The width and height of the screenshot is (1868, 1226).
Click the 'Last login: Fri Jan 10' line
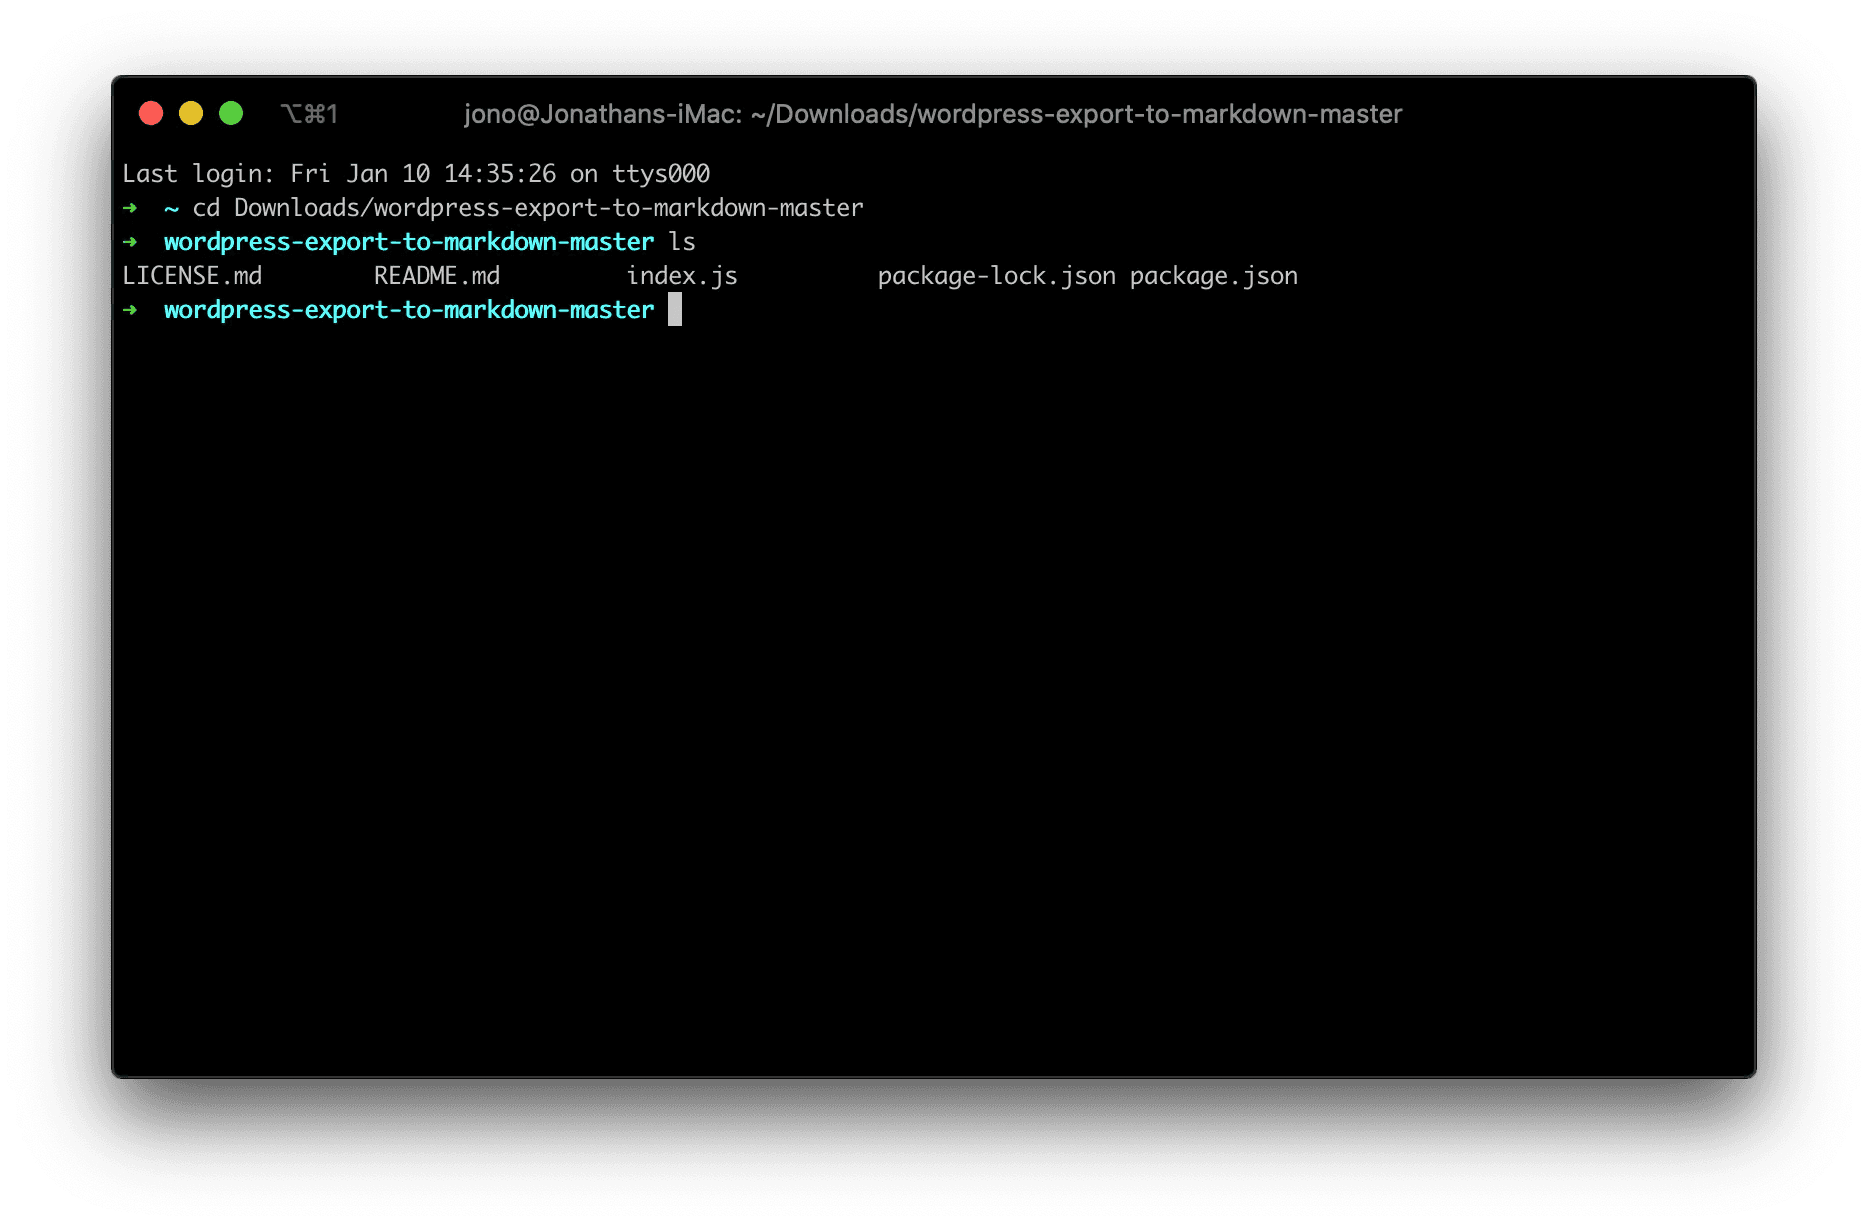click(416, 174)
